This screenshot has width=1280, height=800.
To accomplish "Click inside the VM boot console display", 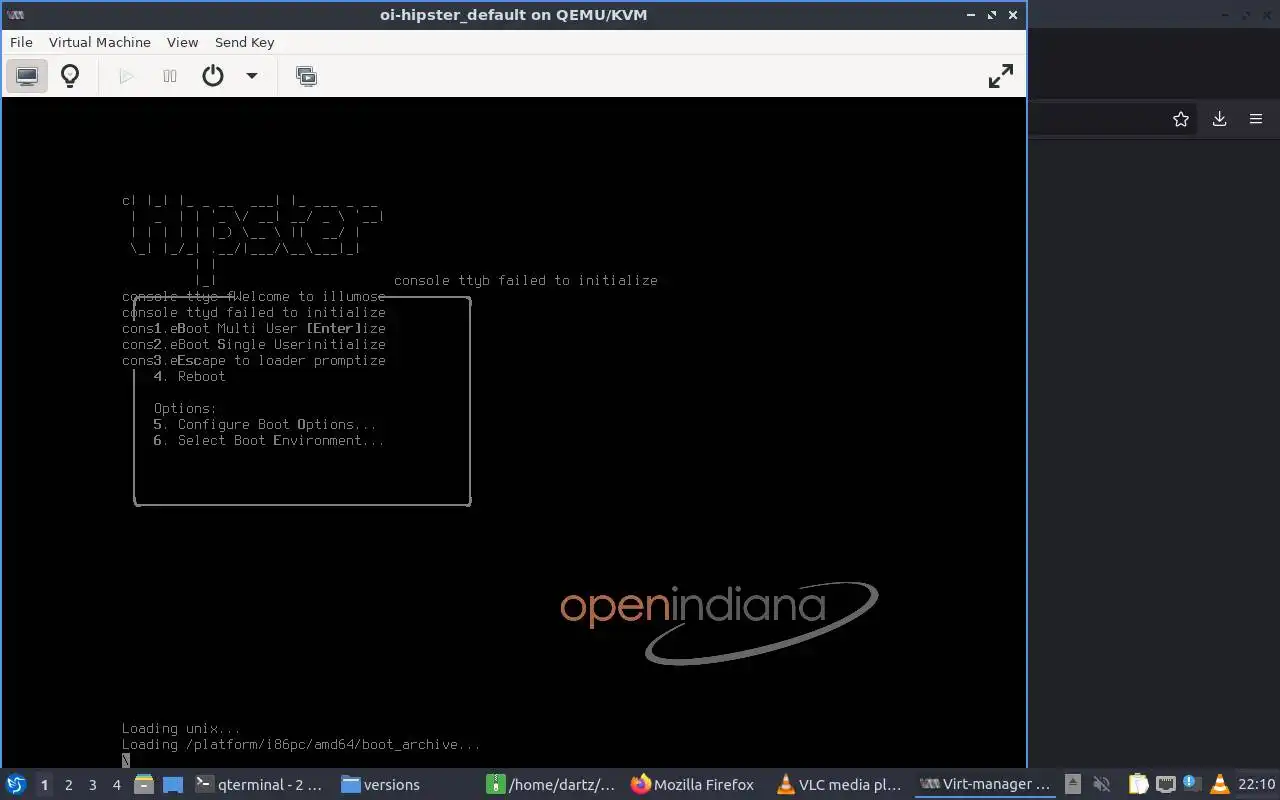I will point(514,432).
